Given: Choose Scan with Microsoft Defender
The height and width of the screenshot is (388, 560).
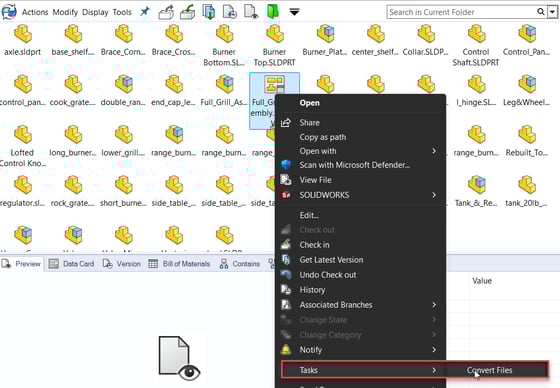Looking at the screenshot, I should (x=361, y=165).
